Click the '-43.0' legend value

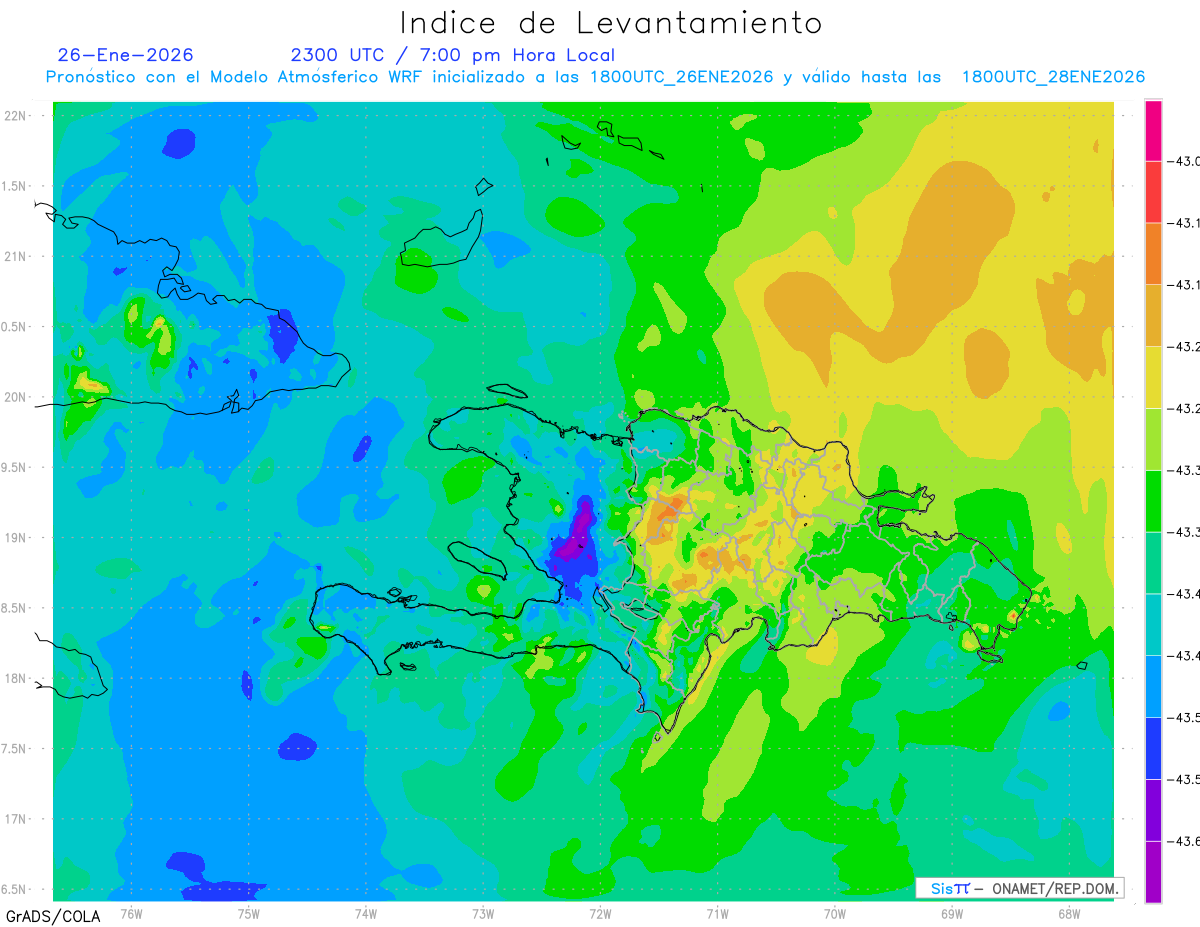[x=1183, y=162]
